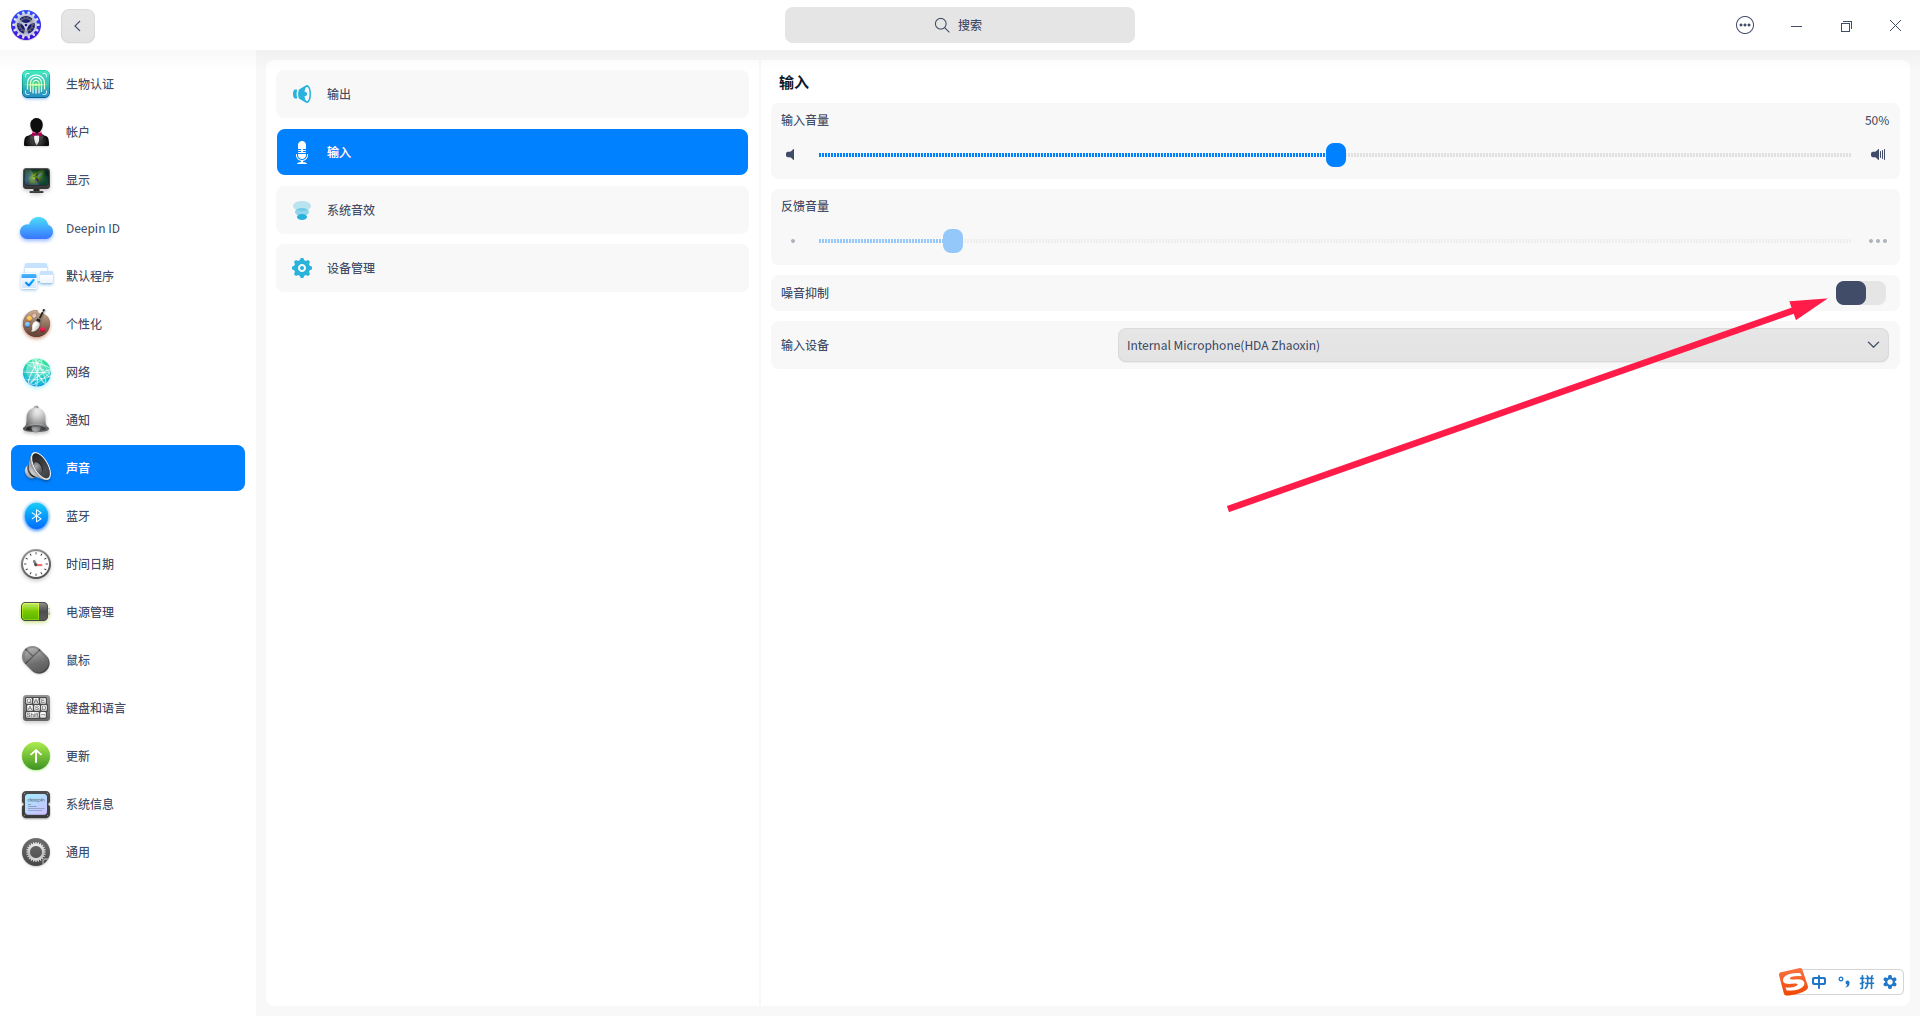Toggle the 中 Chinese input mode indicator
The image size is (1920, 1016).
point(1819,982)
